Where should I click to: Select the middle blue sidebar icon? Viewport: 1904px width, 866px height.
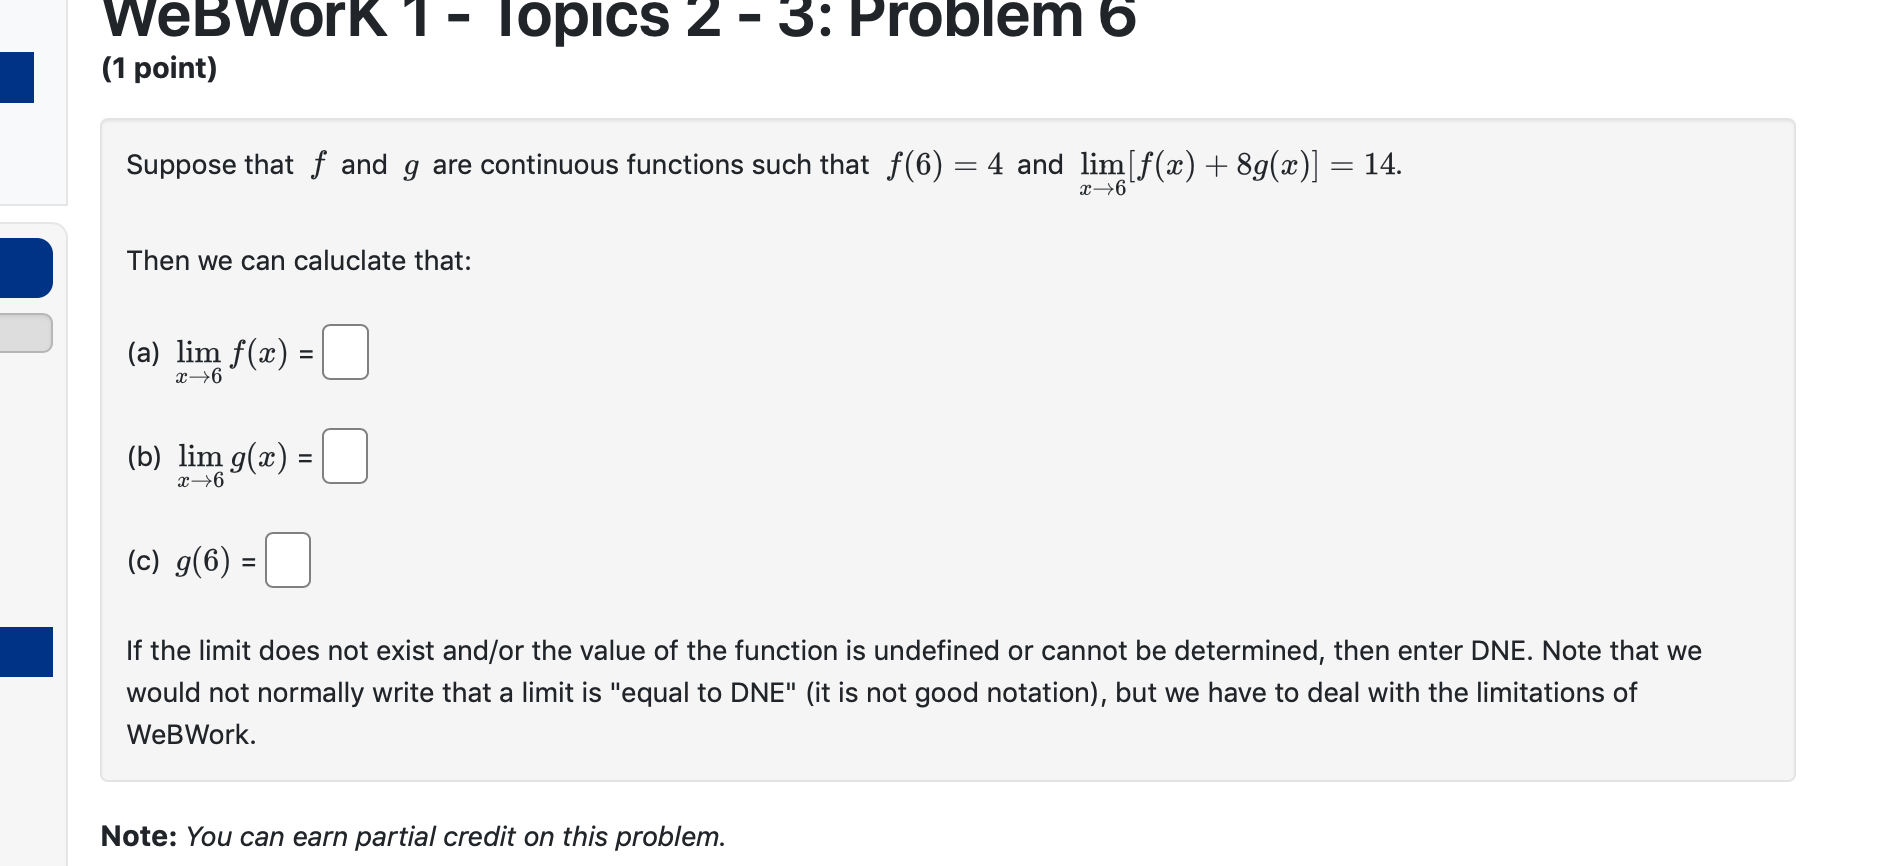26,267
